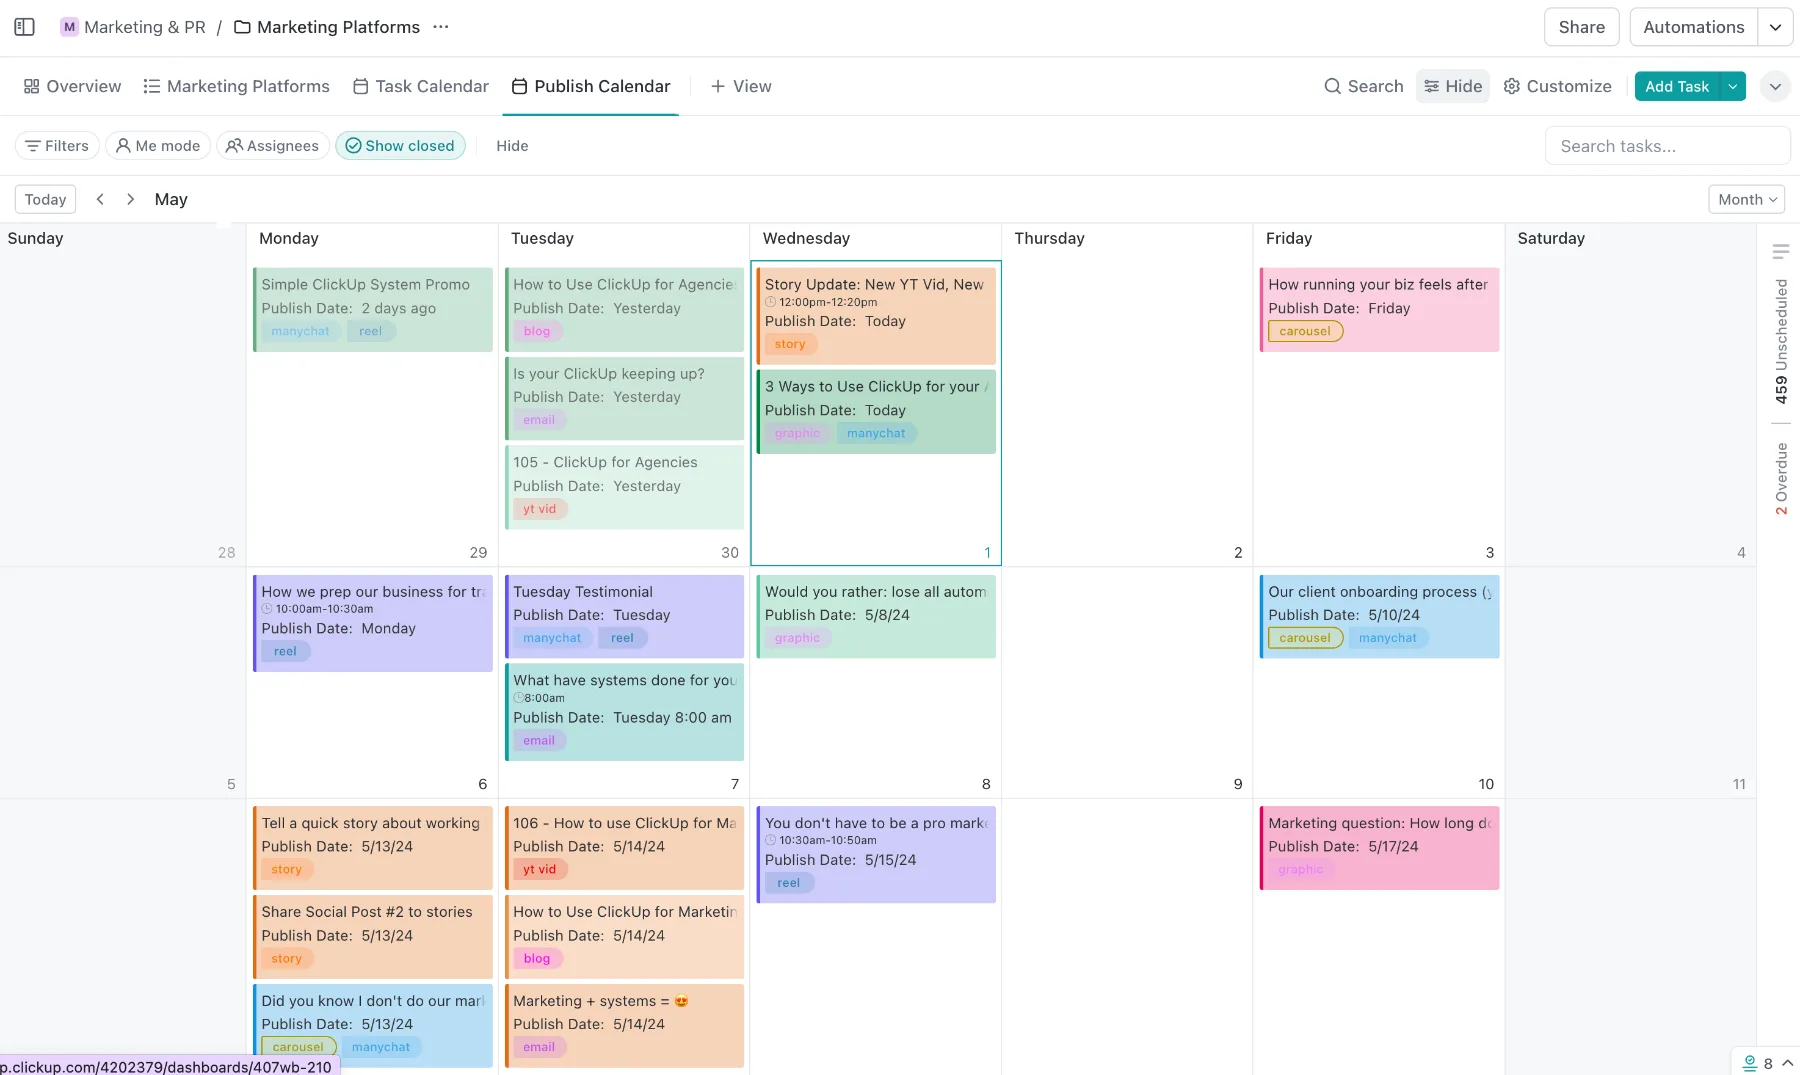Open the Automations panel
The width and height of the screenshot is (1800, 1075).
tap(1693, 27)
